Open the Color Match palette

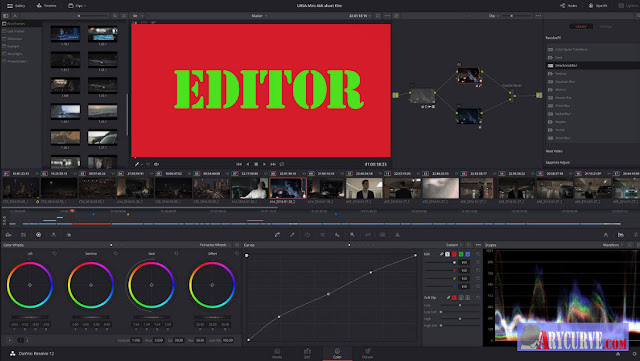click(23, 235)
